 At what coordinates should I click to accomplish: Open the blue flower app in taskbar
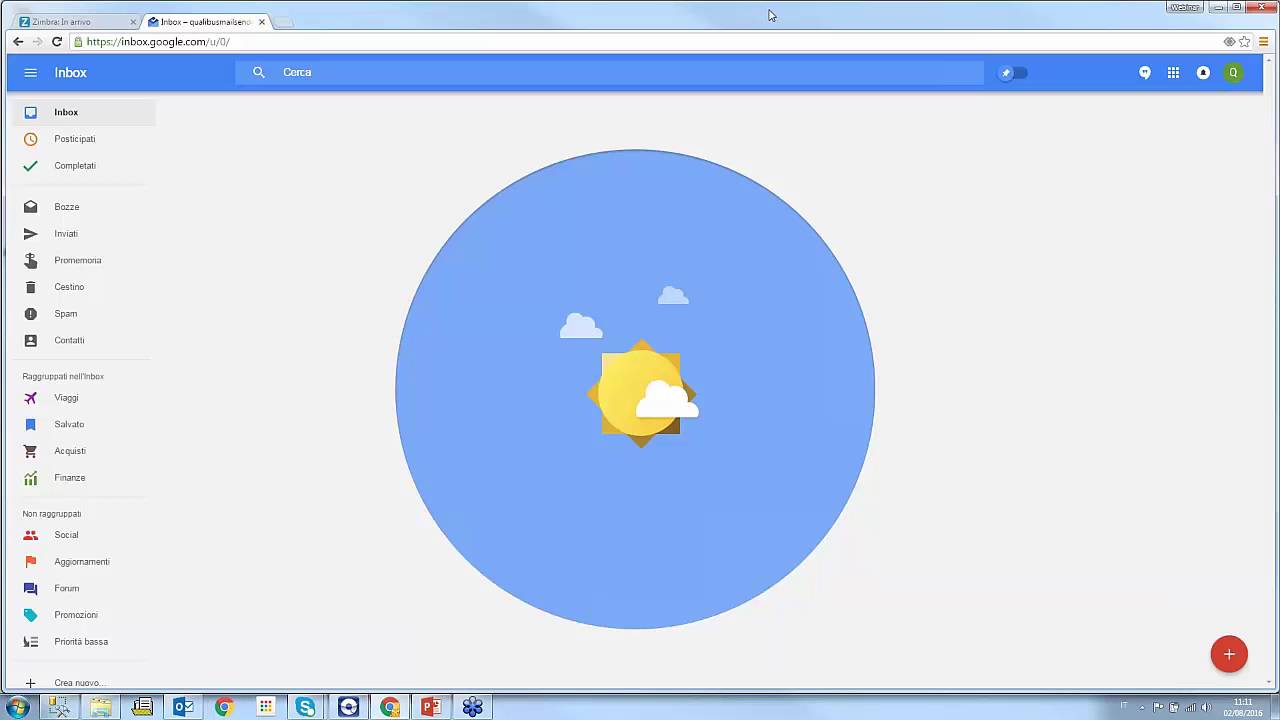click(472, 707)
